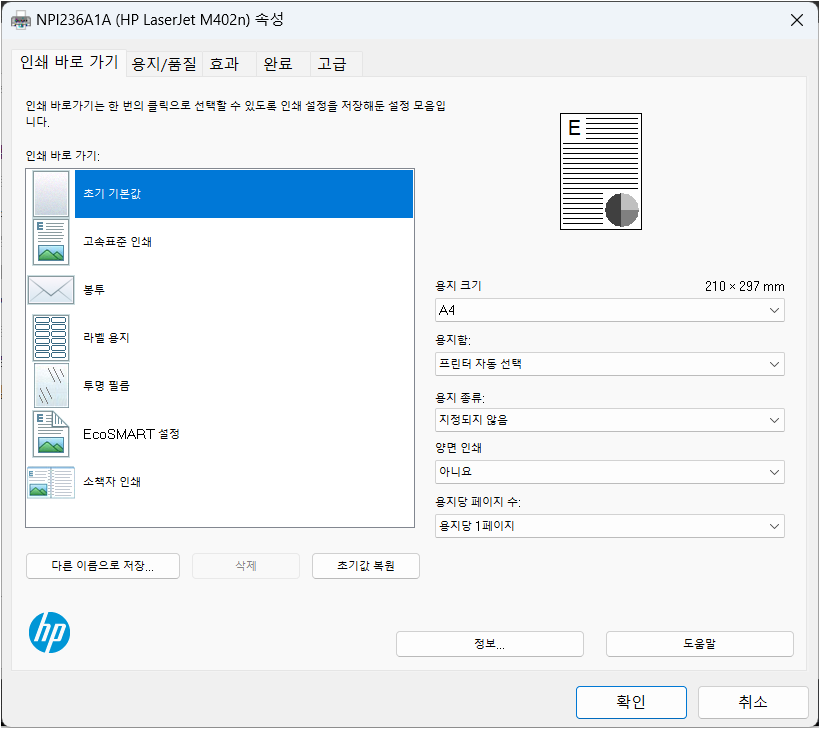Switch to the 효과 tab
Viewport: 820px width, 729px height.
coord(229,64)
